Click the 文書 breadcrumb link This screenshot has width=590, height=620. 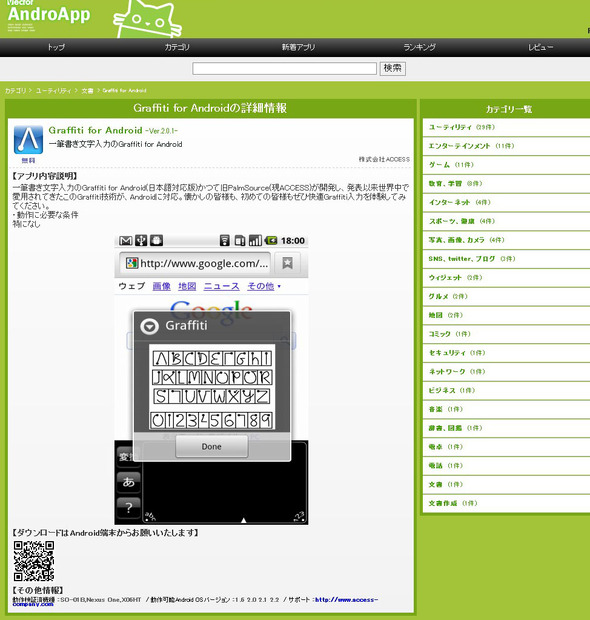click(87, 91)
